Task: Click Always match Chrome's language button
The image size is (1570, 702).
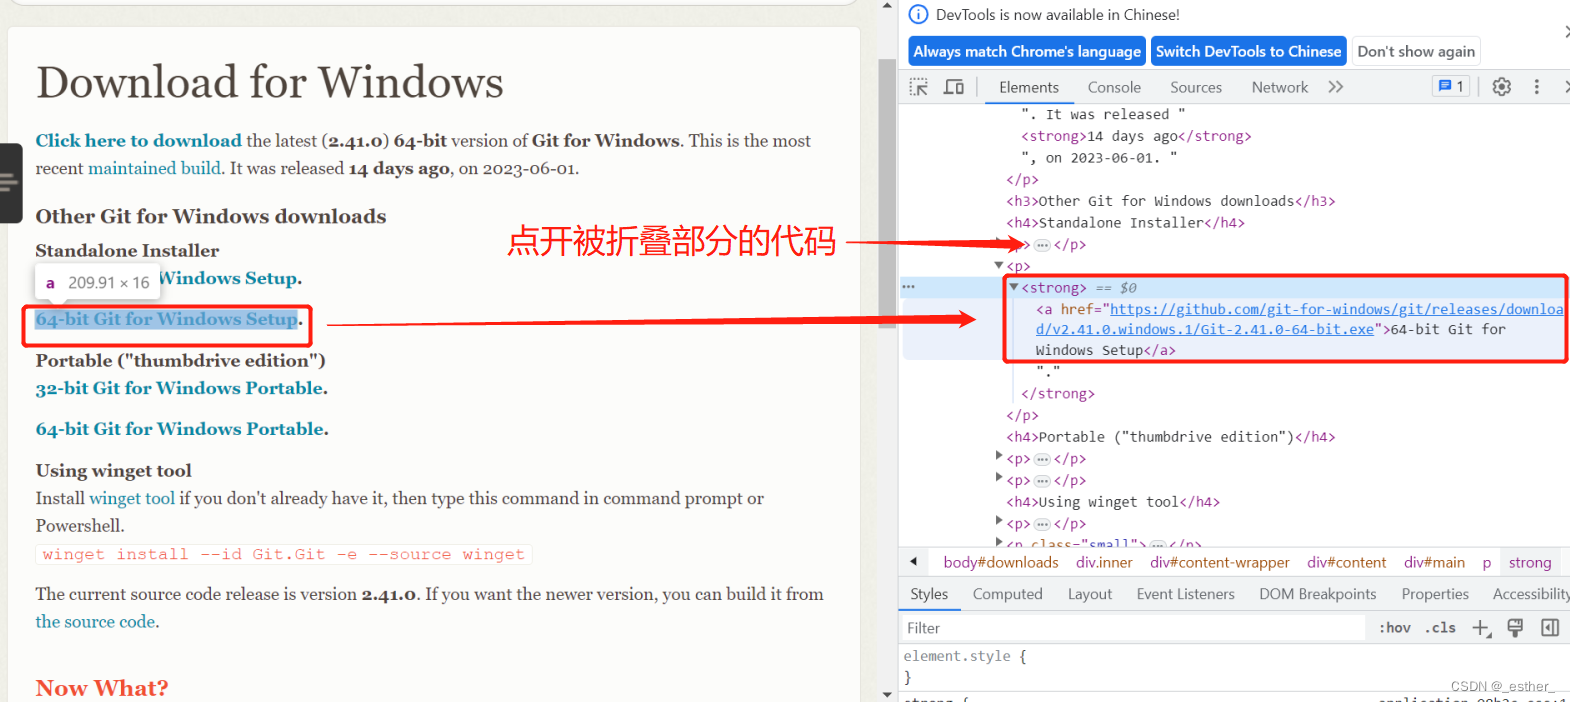Action: [x=1027, y=51]
